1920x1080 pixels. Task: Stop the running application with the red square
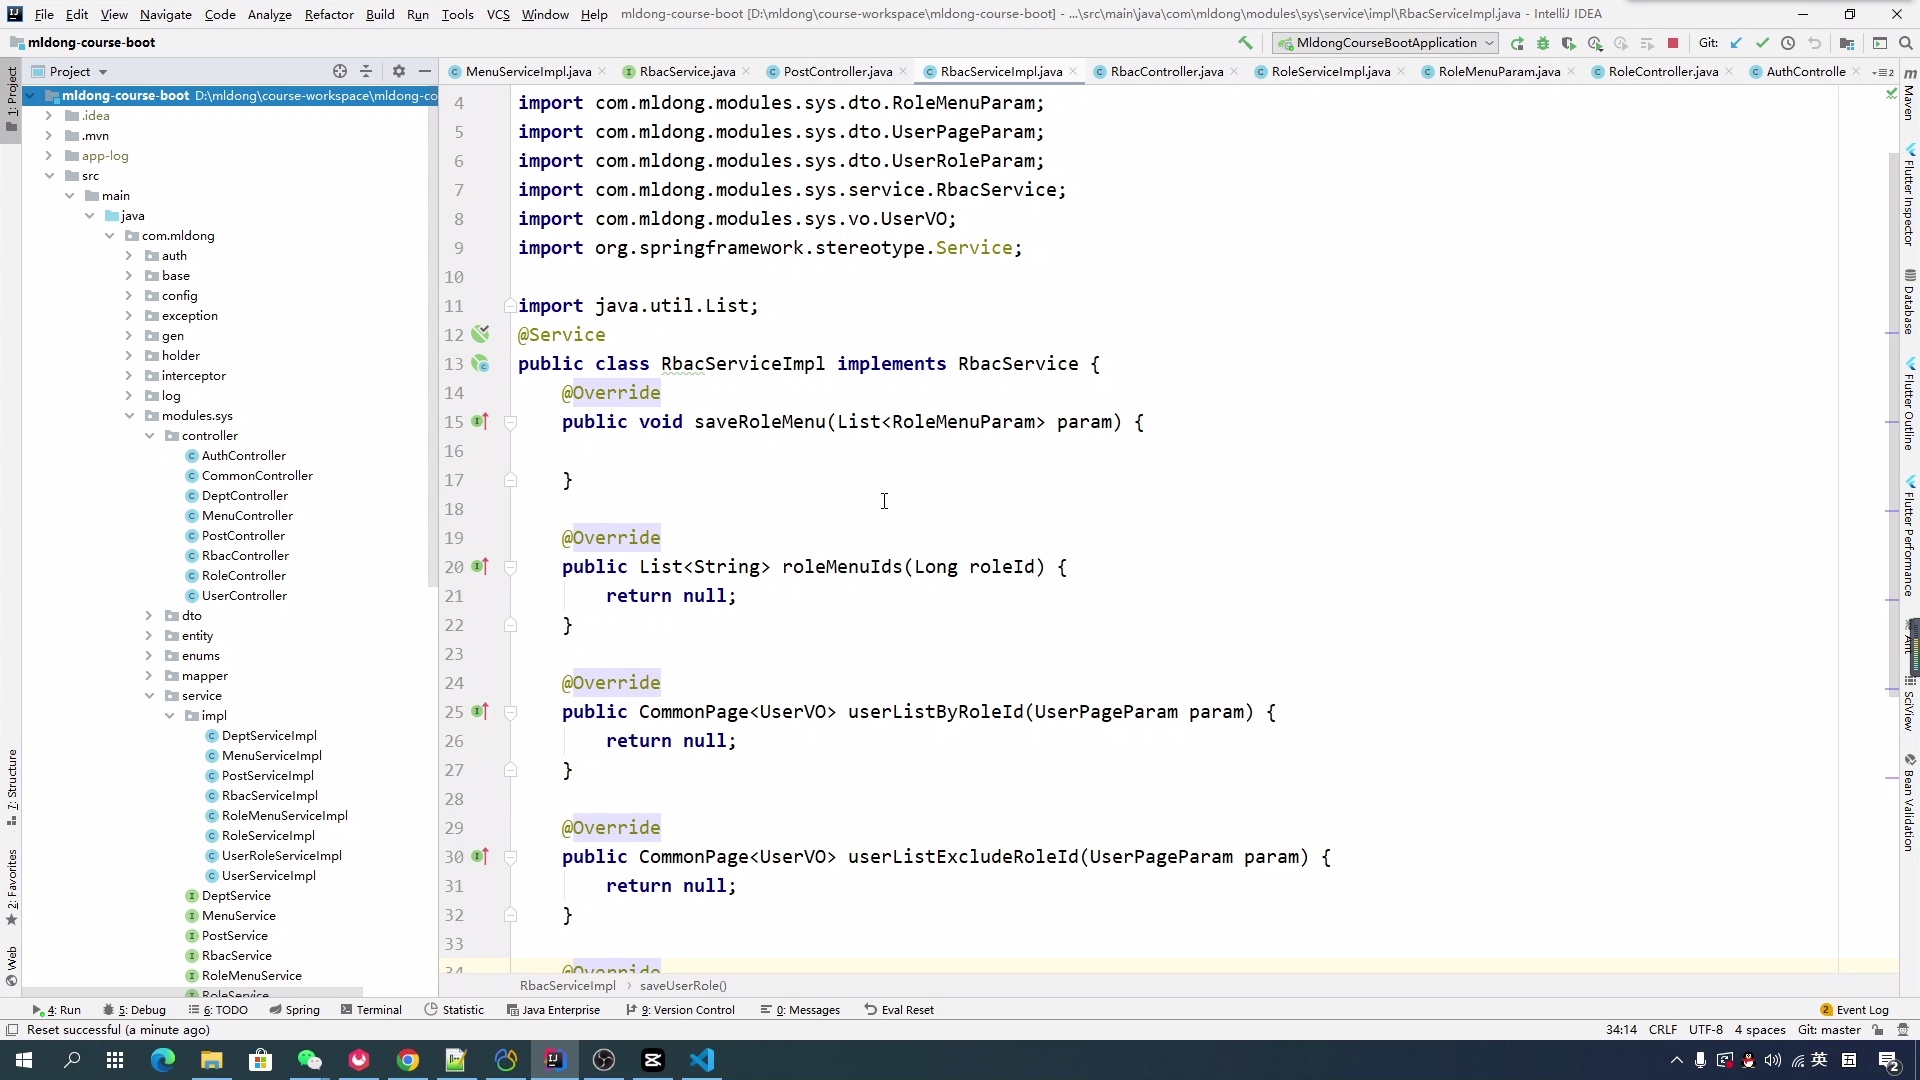pos(1673,43)
